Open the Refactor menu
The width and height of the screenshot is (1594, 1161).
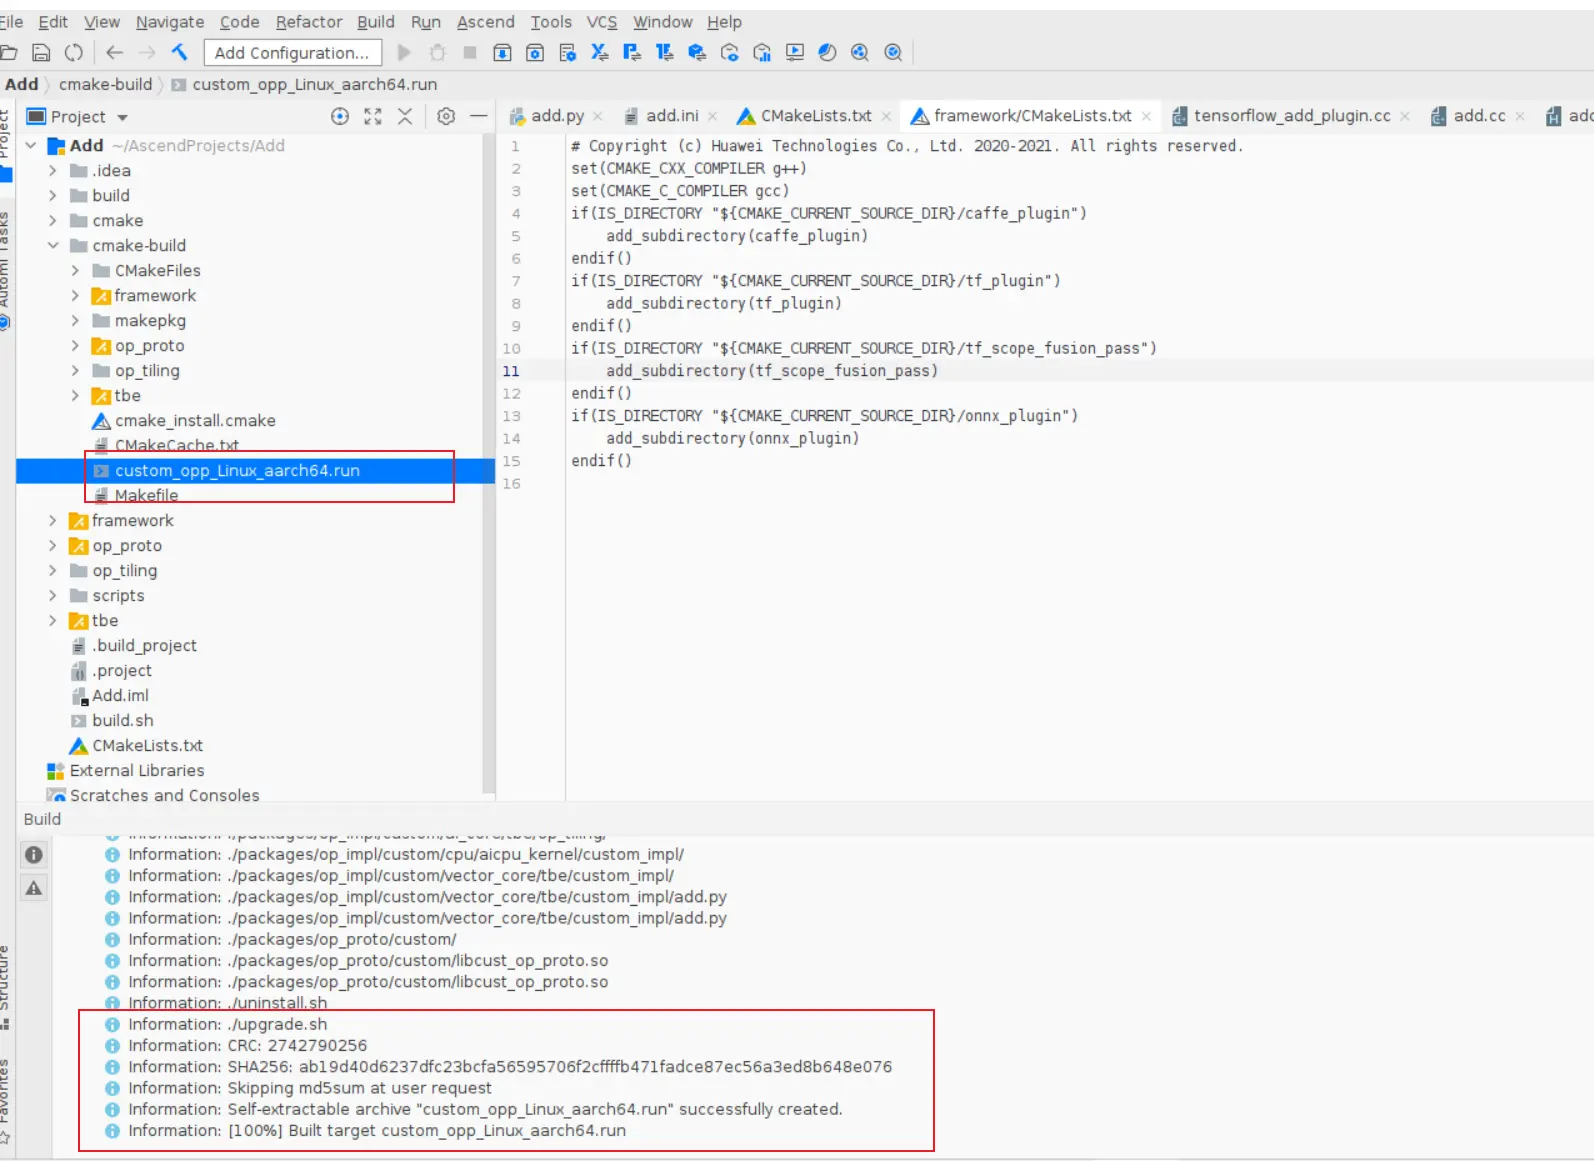click(x=309, y=22)
